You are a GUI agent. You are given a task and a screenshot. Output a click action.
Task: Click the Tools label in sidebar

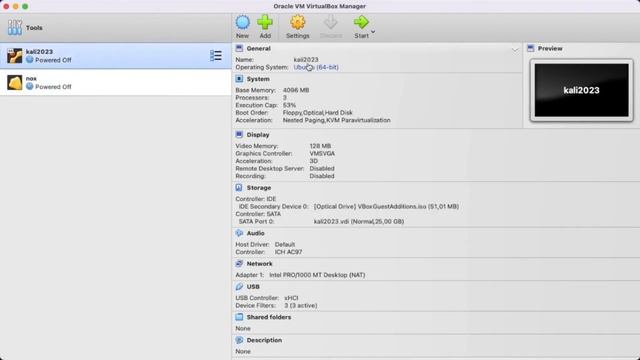click(x=34, y=28)
